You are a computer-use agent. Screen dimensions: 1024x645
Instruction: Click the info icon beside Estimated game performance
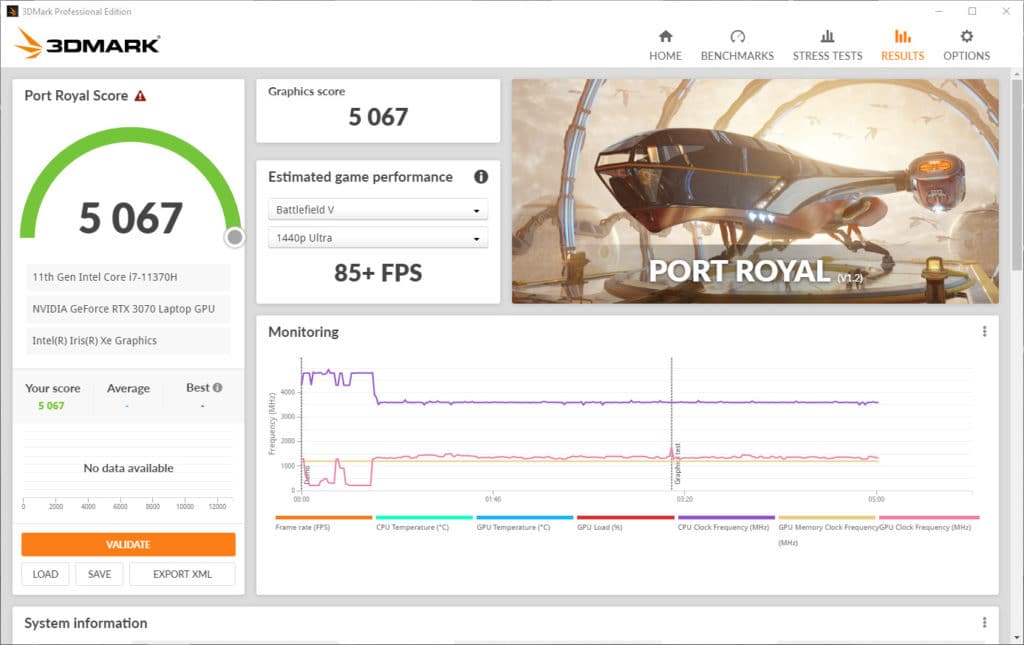coord(481,177)
